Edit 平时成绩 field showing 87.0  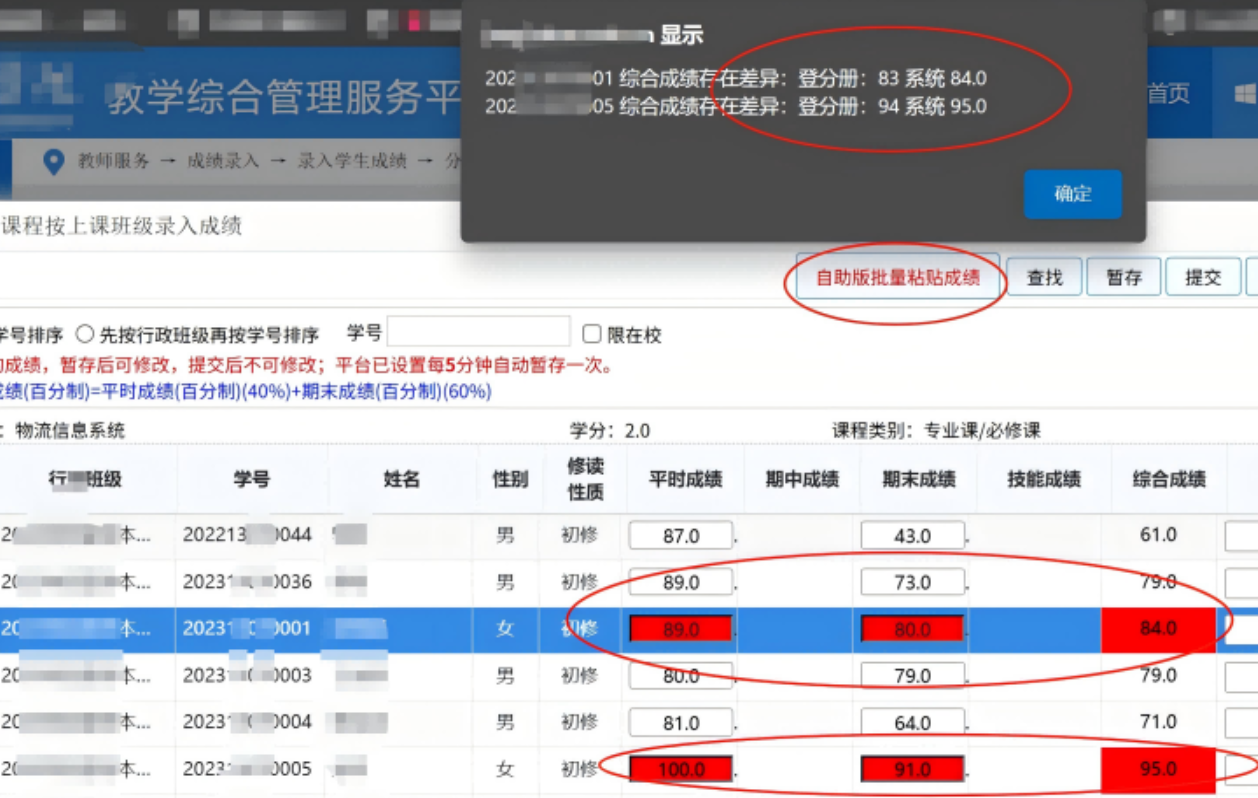(x=681, y=535)
